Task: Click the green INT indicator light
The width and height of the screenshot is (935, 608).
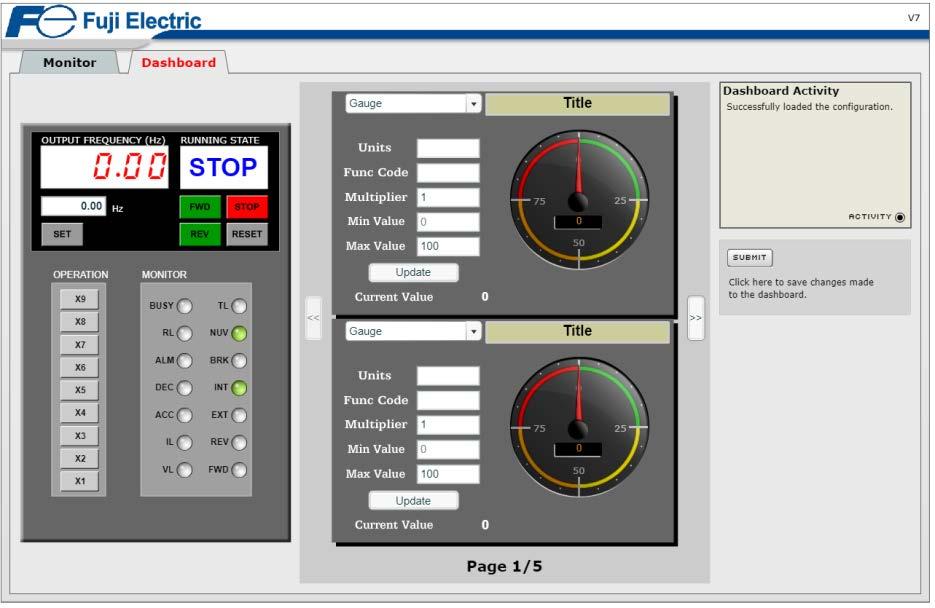Action: tap(239, 388)
